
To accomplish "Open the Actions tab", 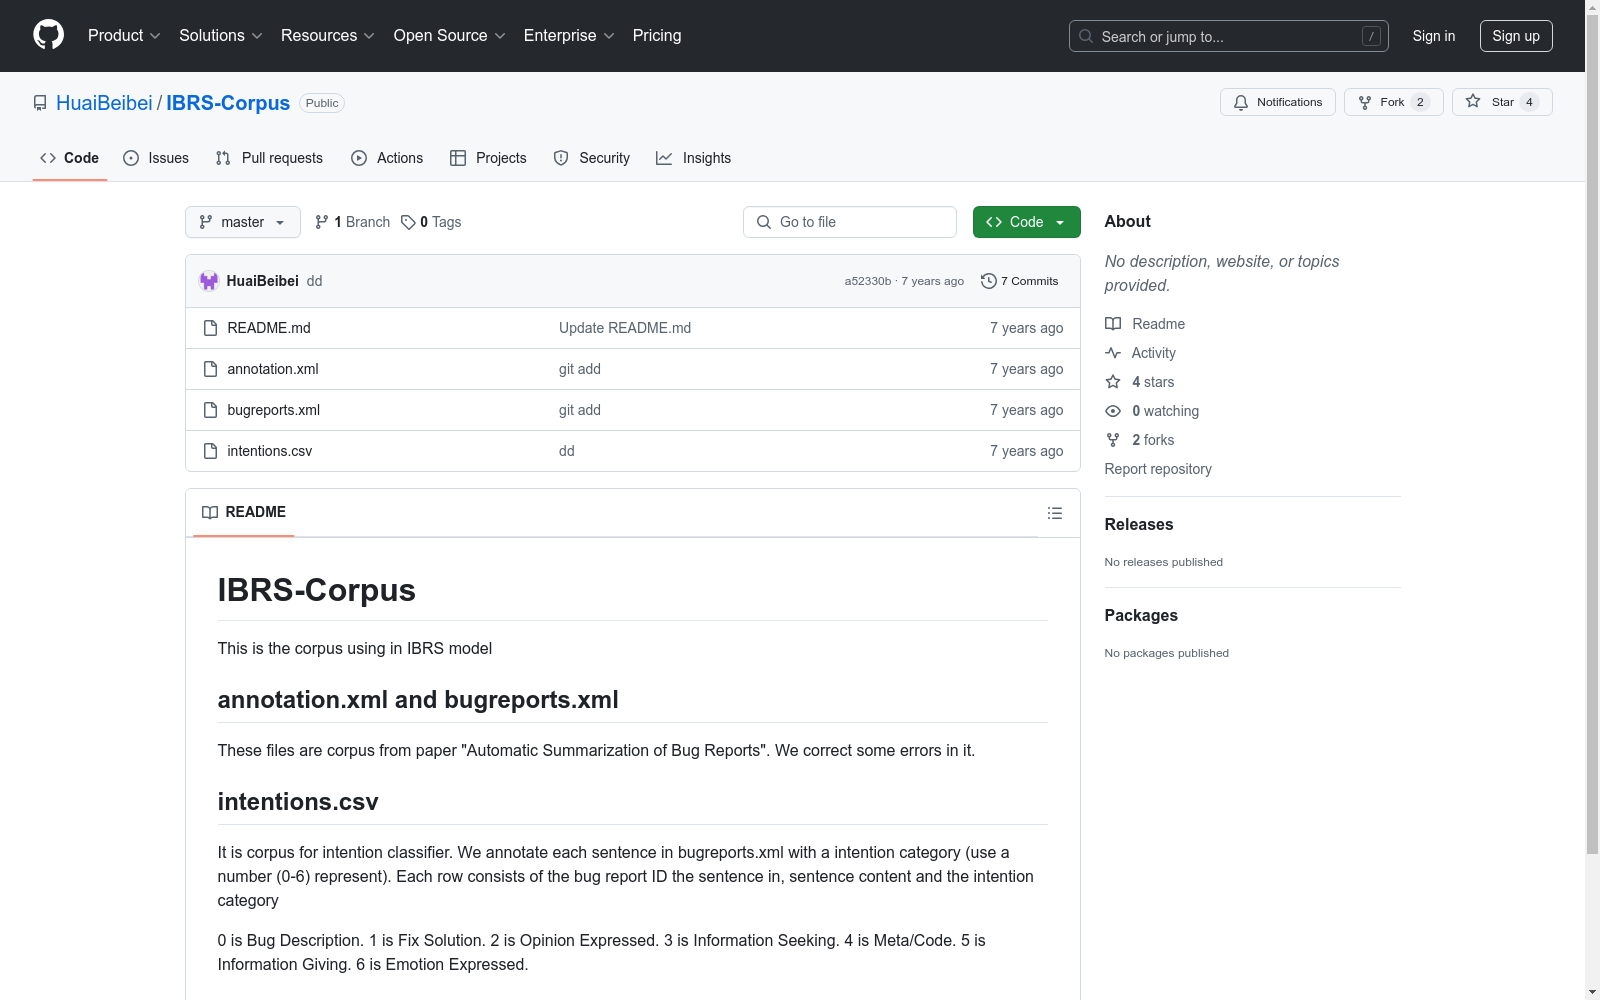I will (387, 158).
